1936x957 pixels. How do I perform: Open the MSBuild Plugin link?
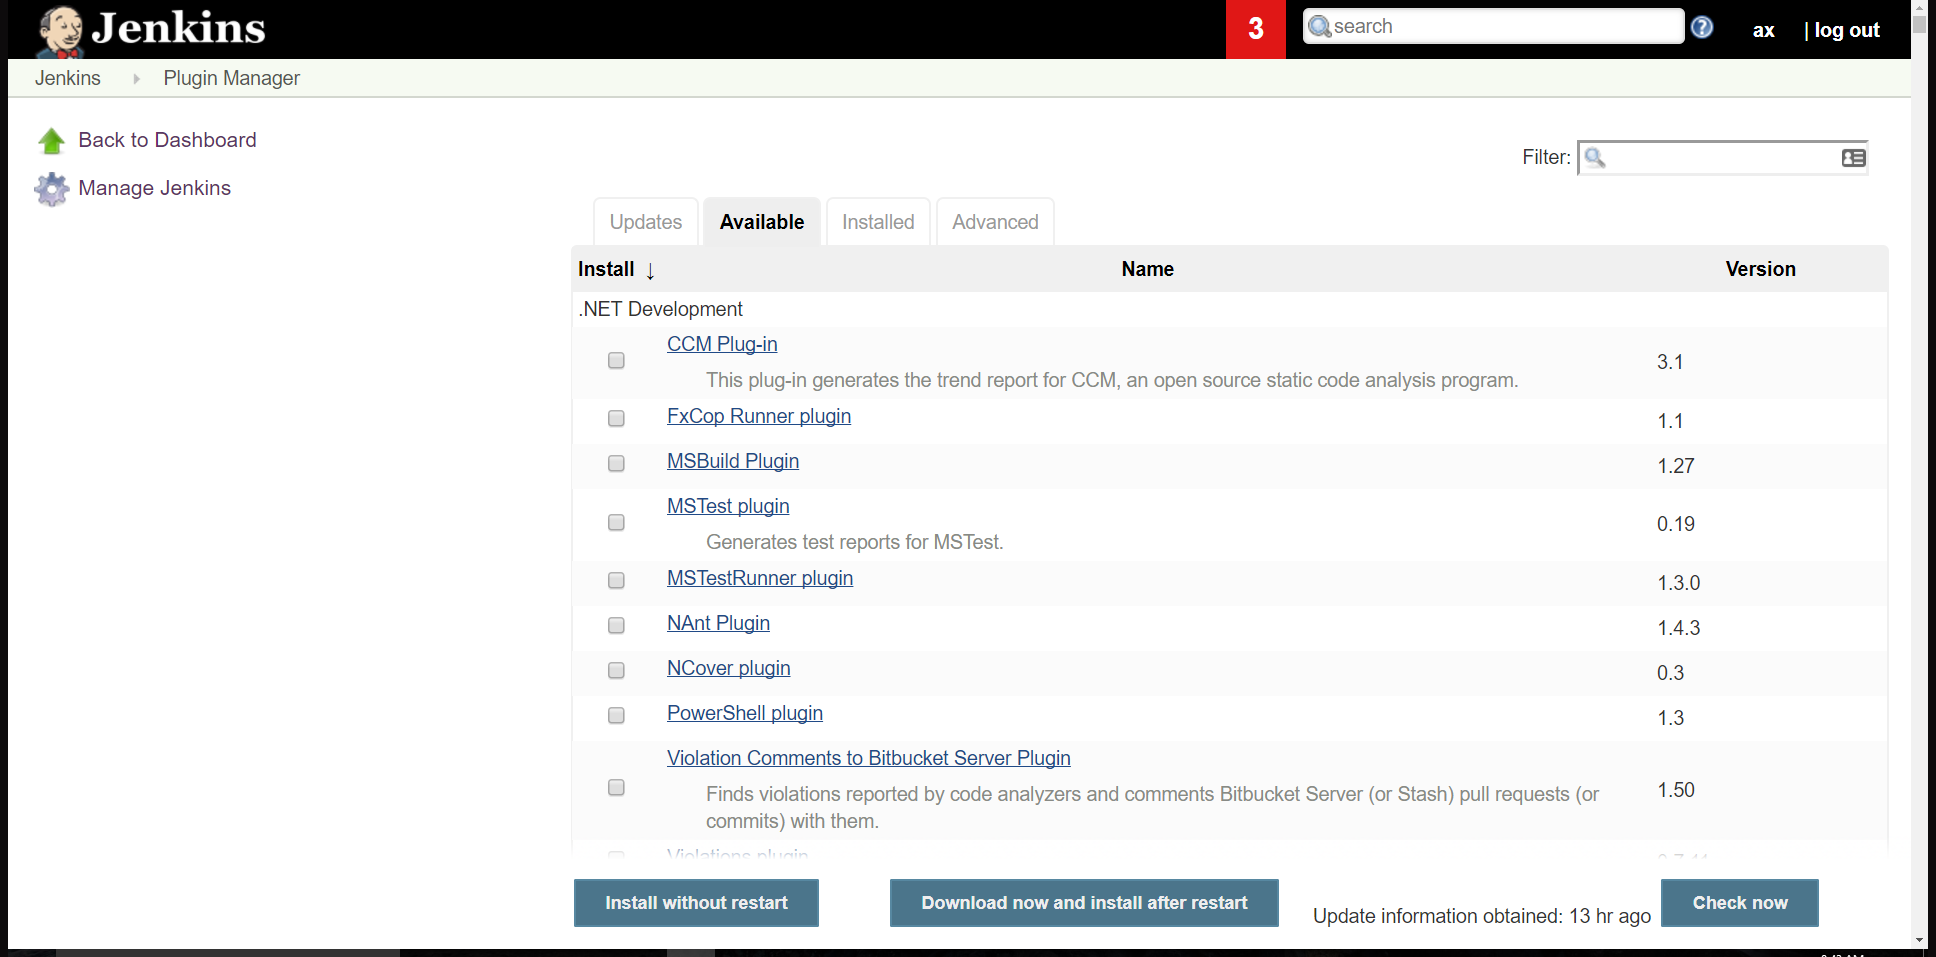coord(733,461)
